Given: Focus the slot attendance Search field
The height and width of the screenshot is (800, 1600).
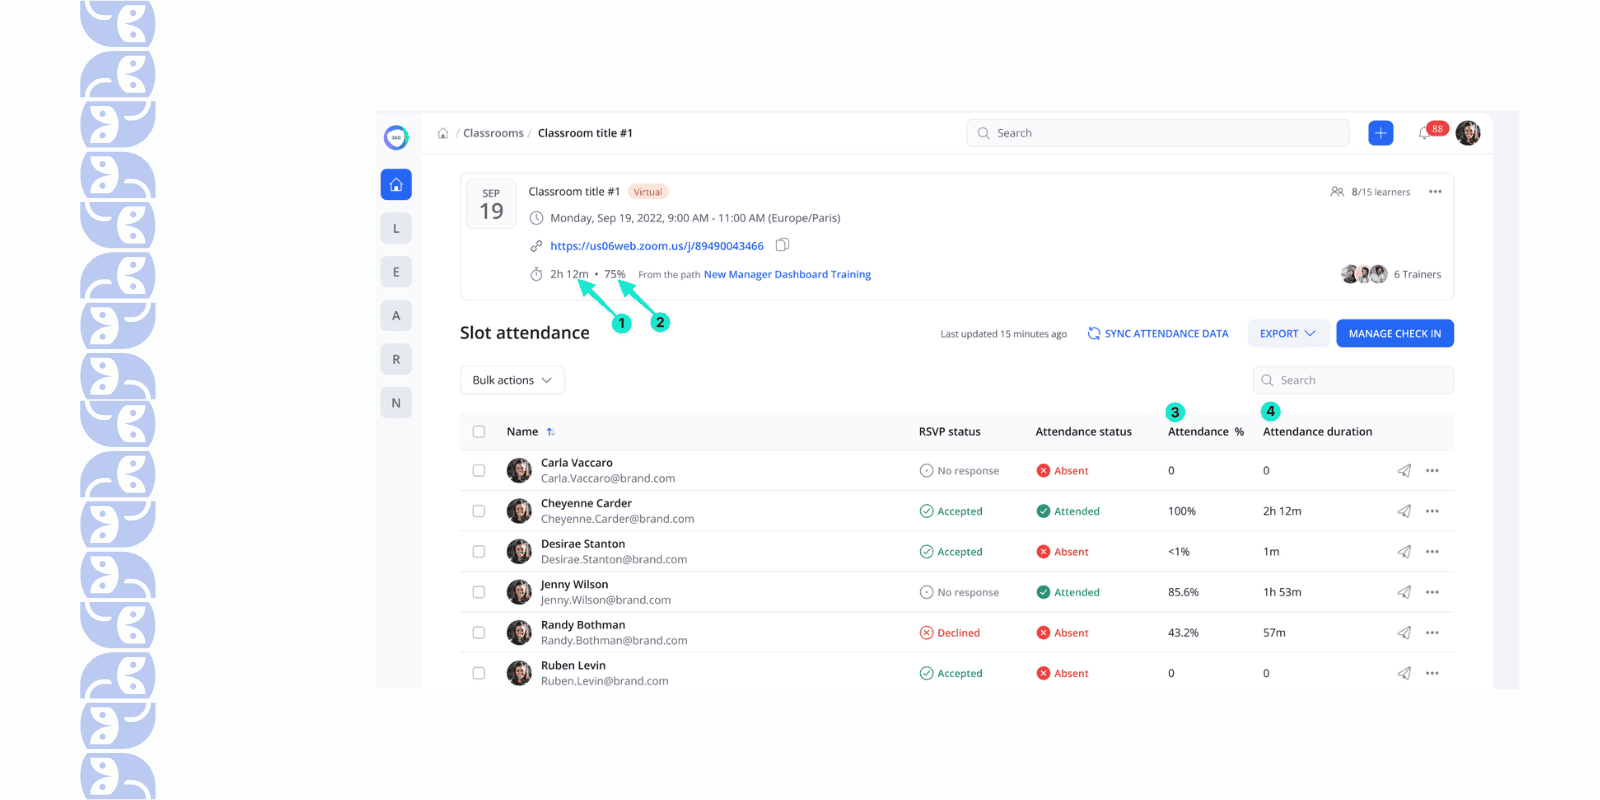Looking at the screenshot, I should coord(1353,380).
